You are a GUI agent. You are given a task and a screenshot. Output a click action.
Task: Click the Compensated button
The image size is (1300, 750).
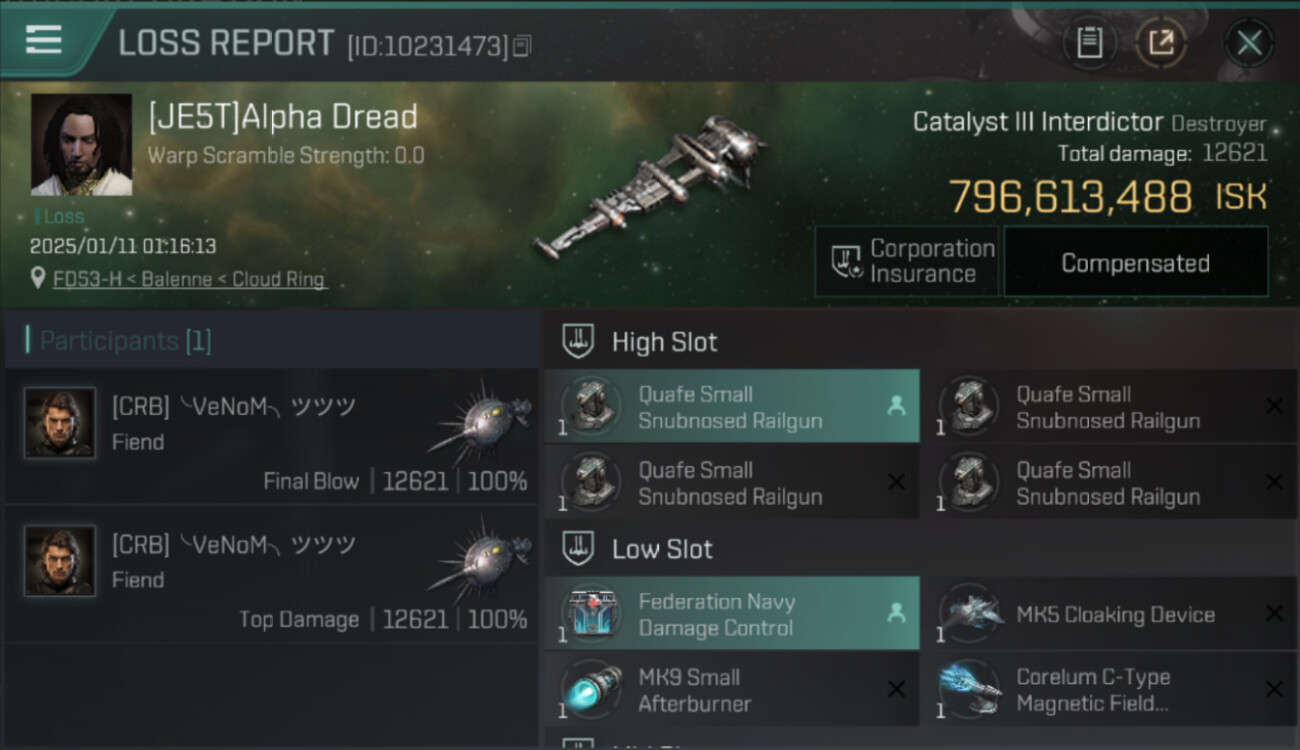click(1135, 262)
